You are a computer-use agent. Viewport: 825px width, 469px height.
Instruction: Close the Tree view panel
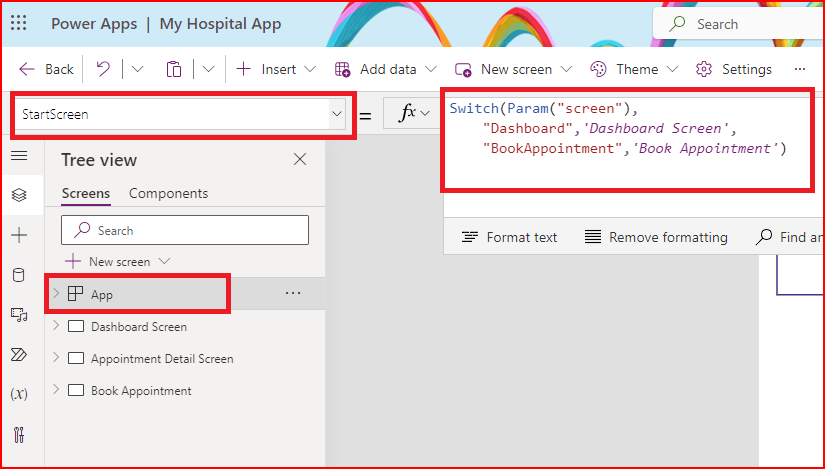300,159
